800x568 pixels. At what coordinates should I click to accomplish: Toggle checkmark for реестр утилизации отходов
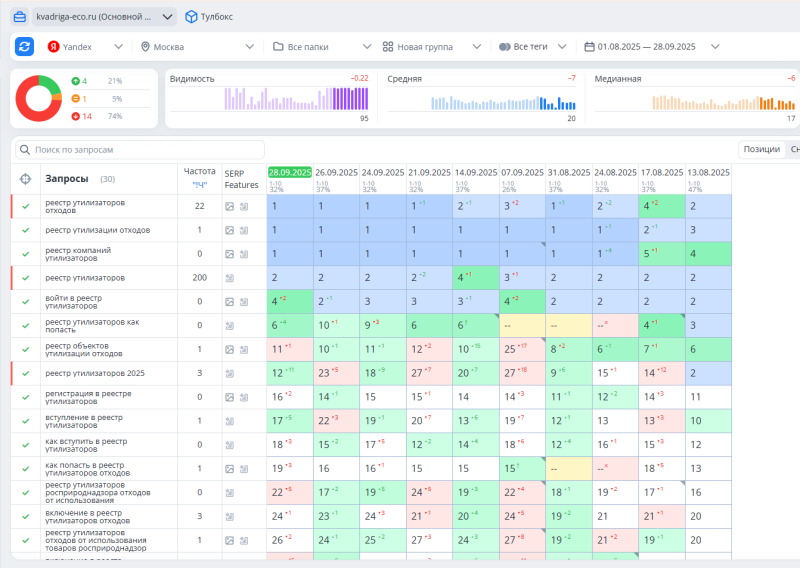26,230
